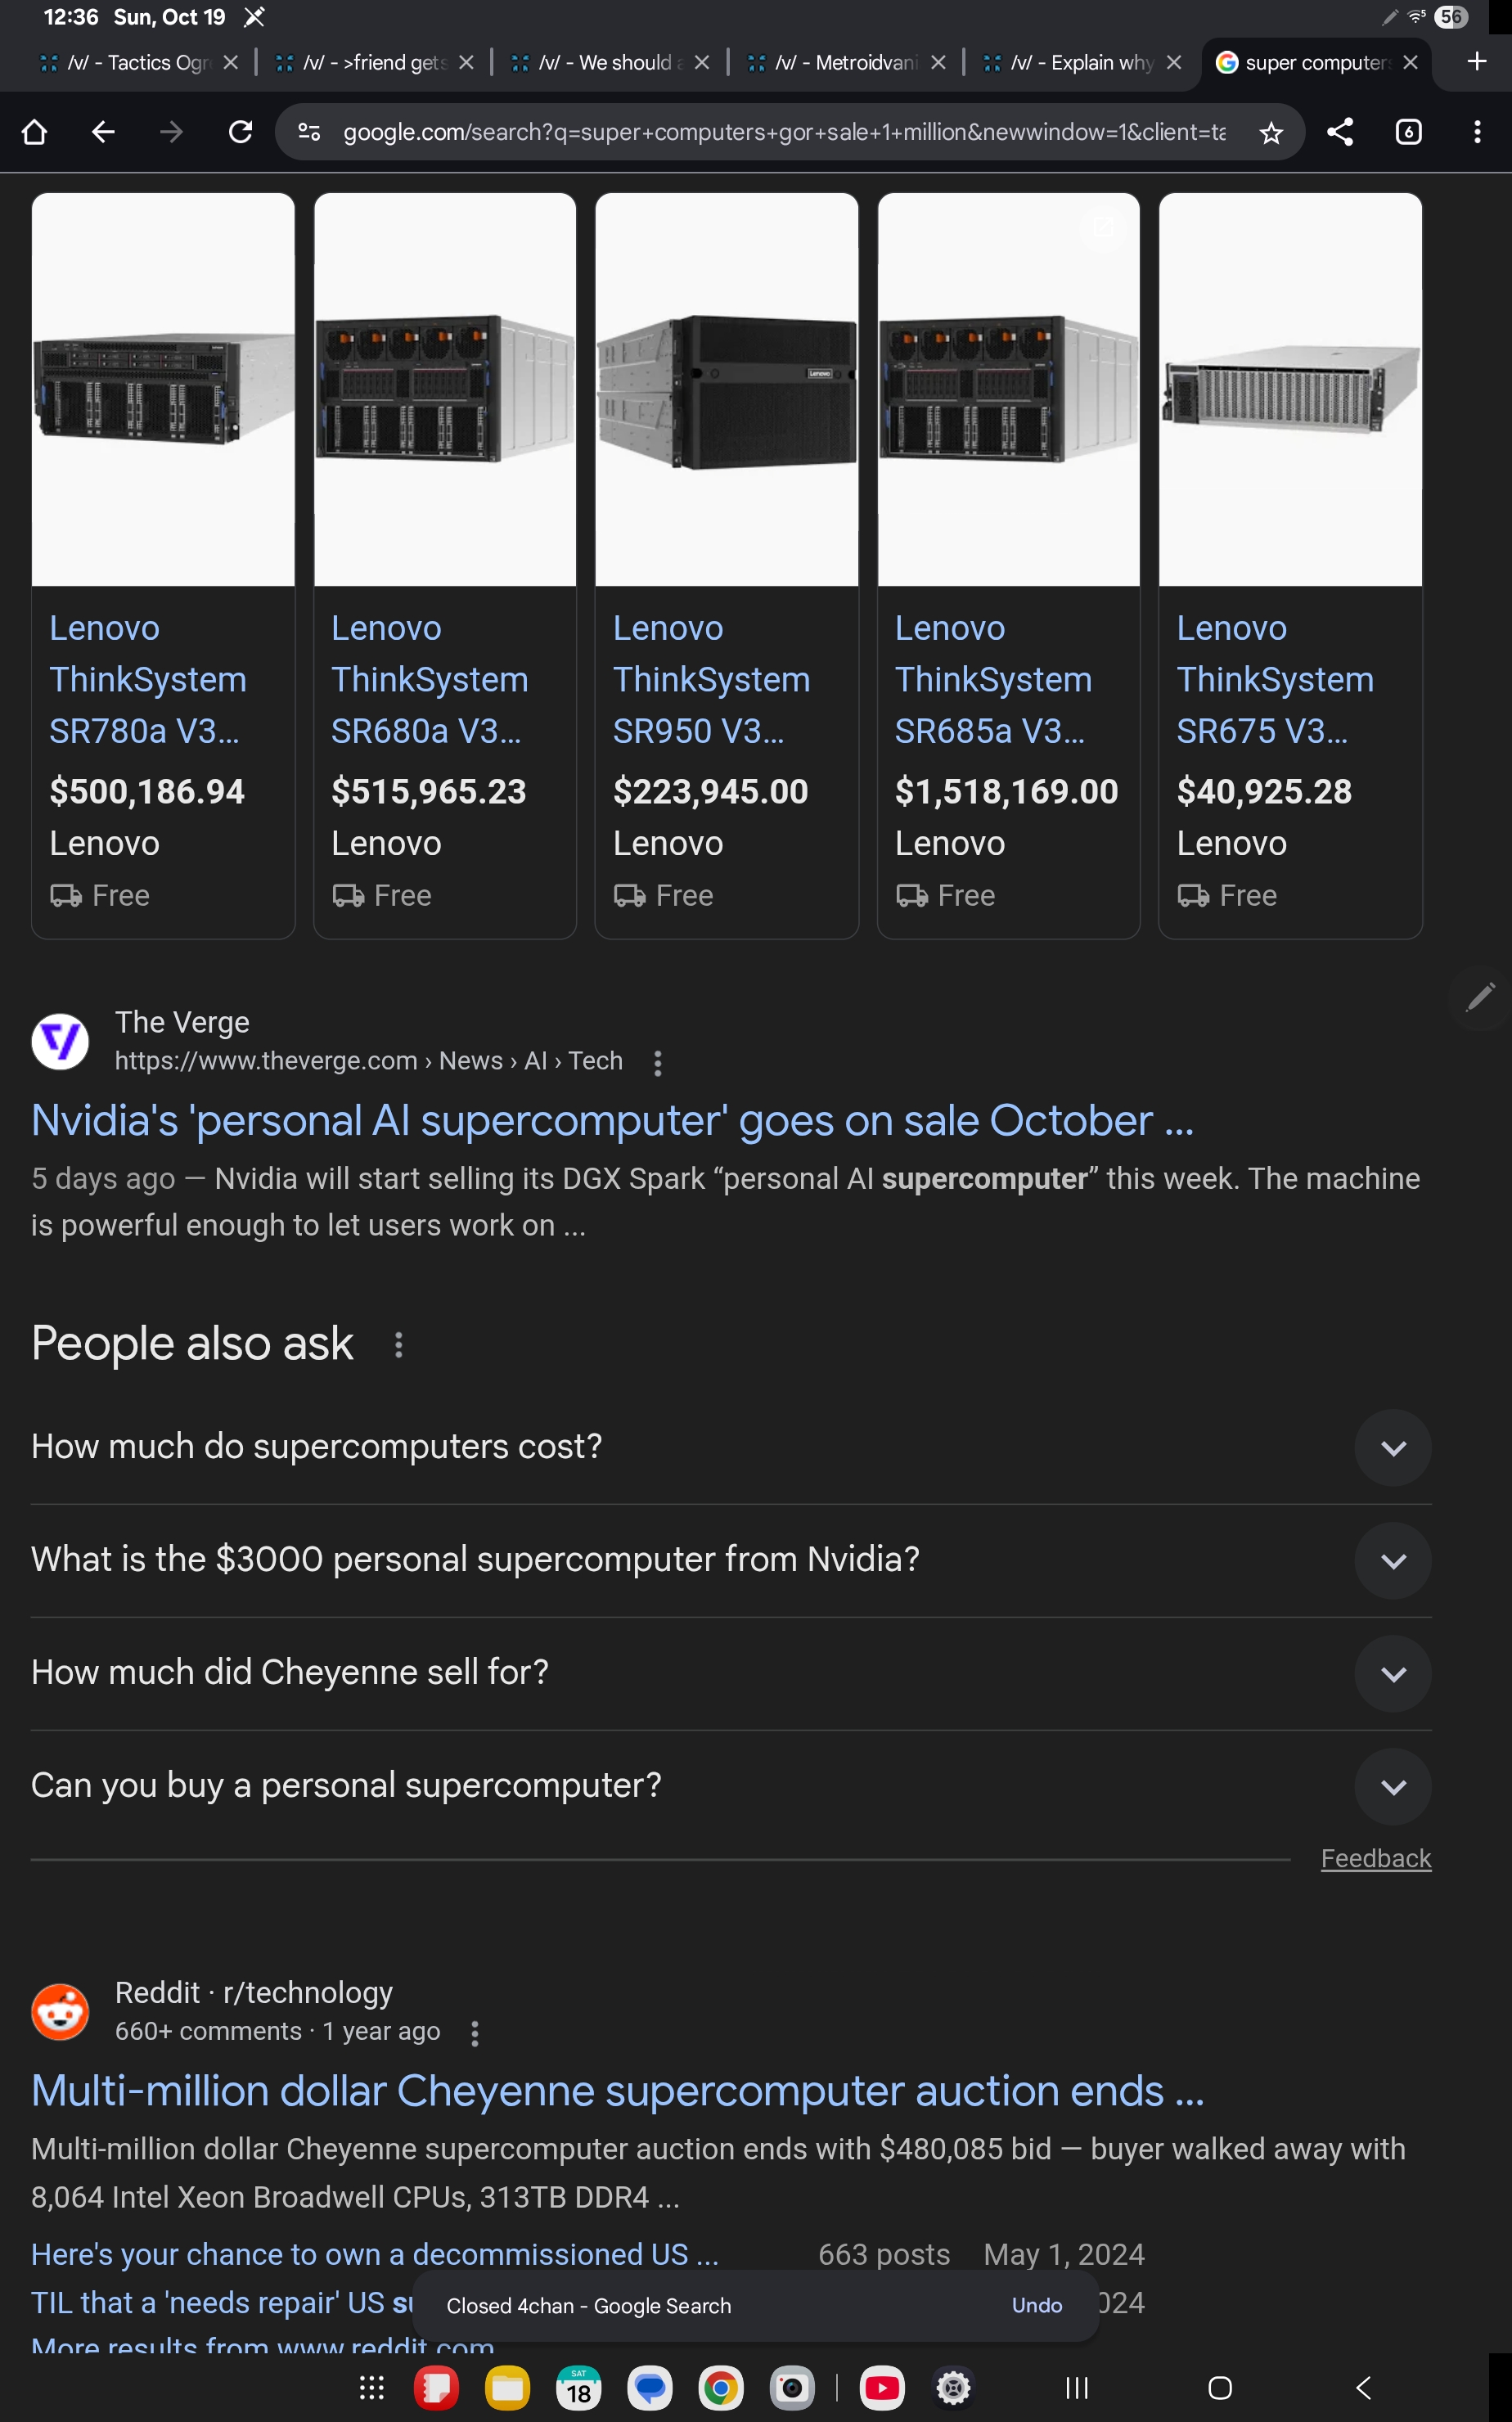Tap the forward arrow in the toolbar
The height and width of the screenshot is (2422, 1512).
(172, 132)
